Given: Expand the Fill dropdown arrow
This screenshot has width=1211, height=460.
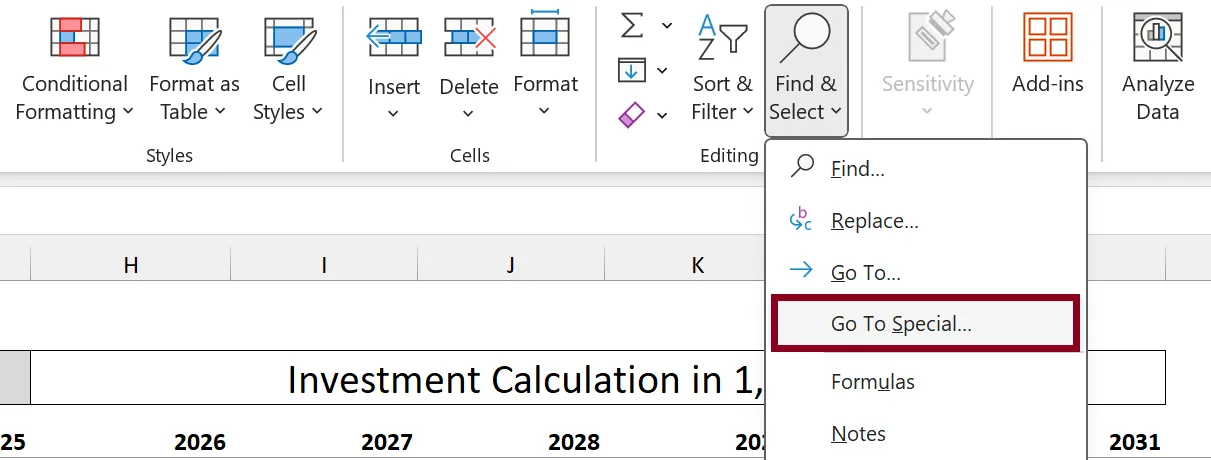Looking at the screenshot, I should [x=662, y=70].
